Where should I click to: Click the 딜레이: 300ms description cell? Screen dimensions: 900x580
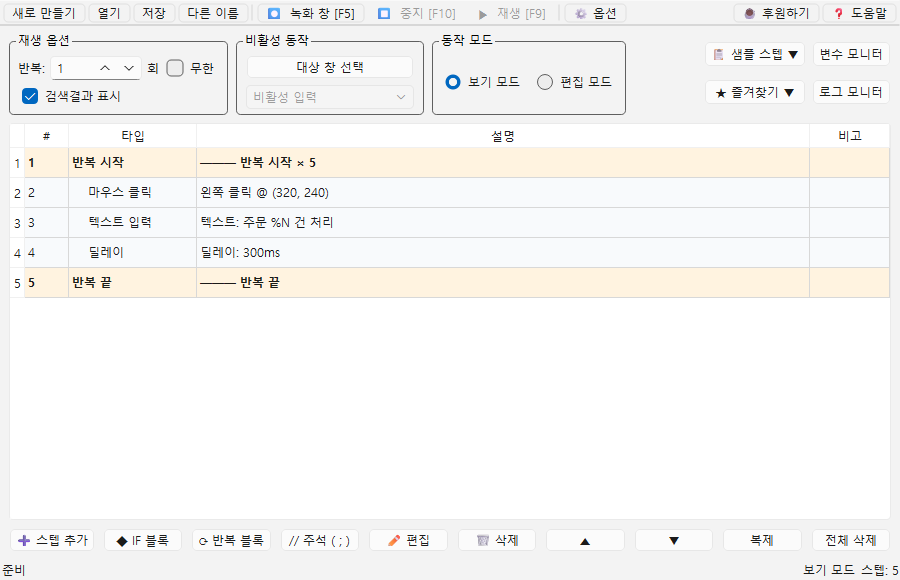(503, 252)
